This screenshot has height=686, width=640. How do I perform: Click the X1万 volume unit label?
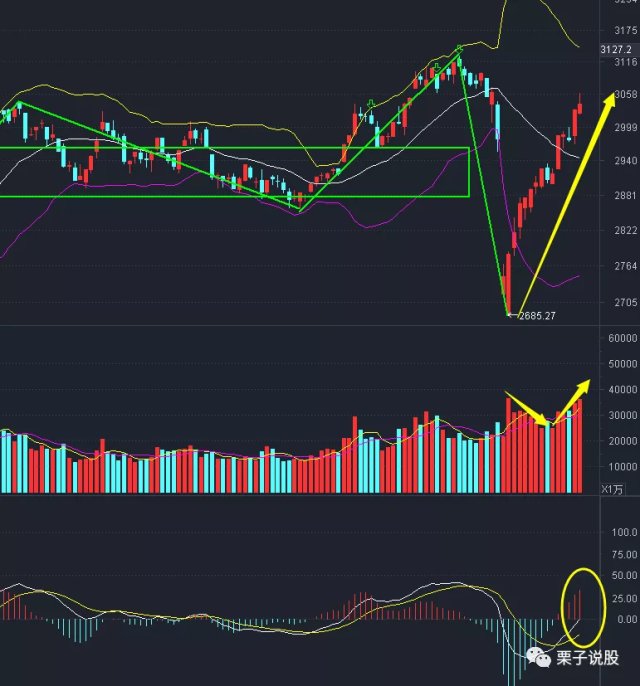612,489
